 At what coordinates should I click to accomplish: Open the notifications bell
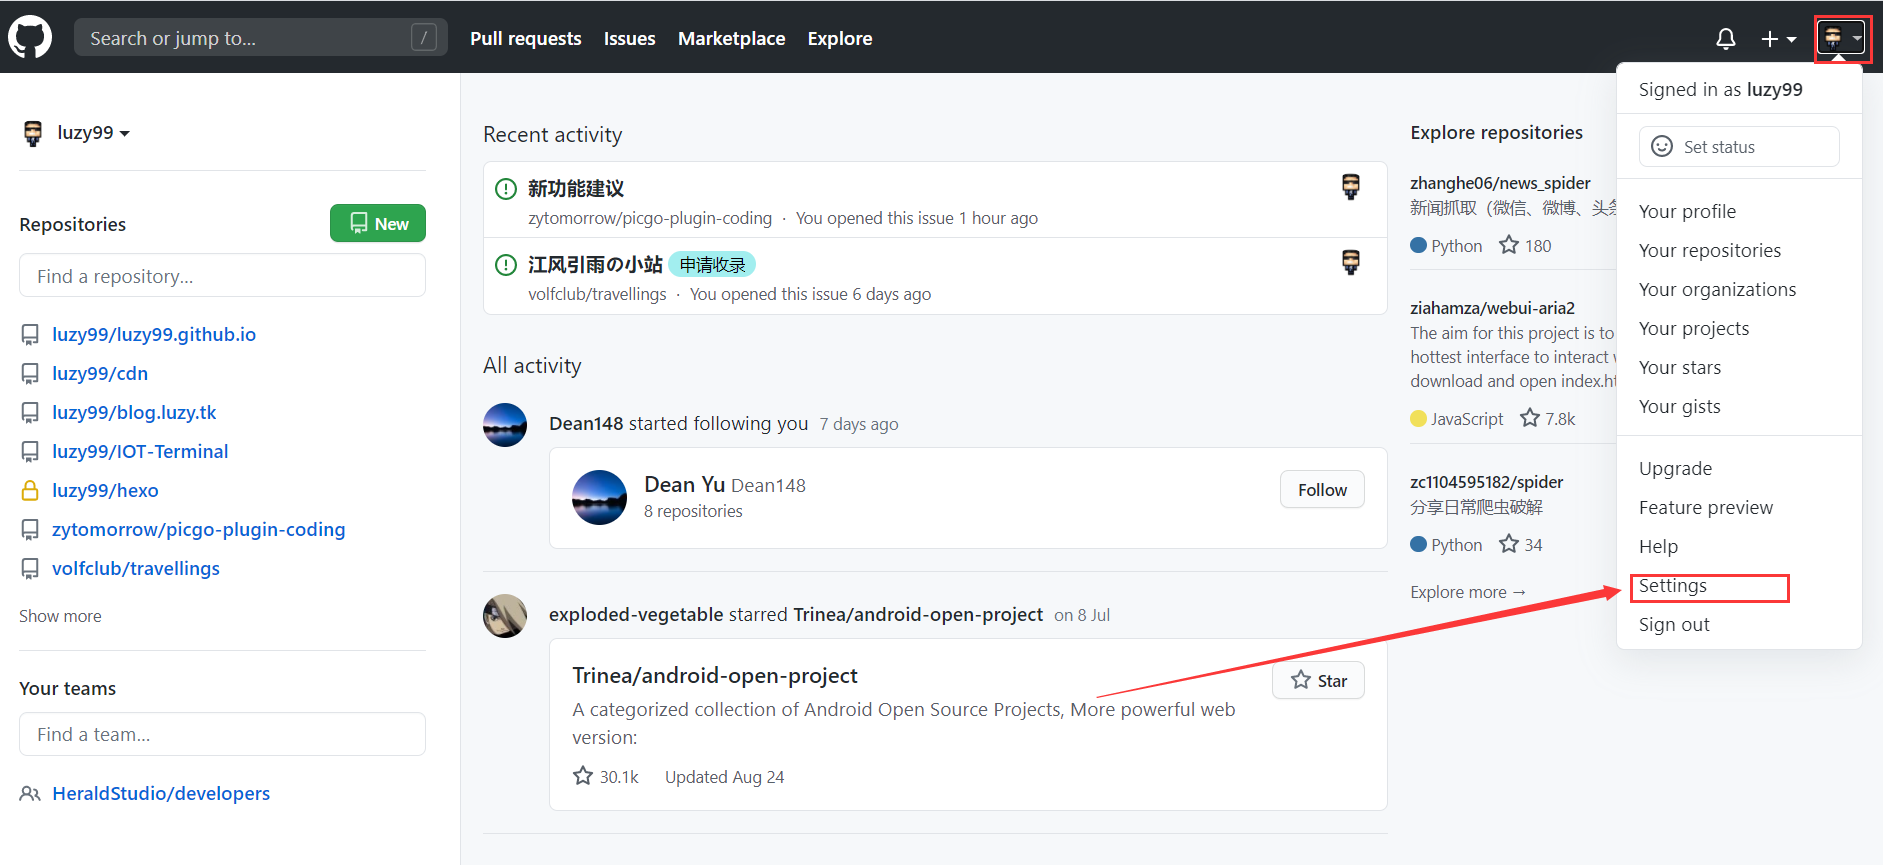tap(1726, 39)
